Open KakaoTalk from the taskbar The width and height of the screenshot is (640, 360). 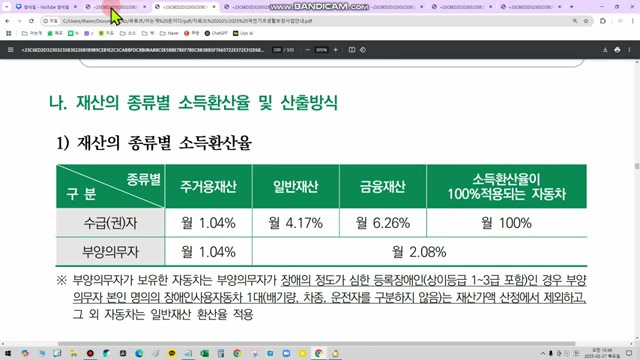(172, 353)
